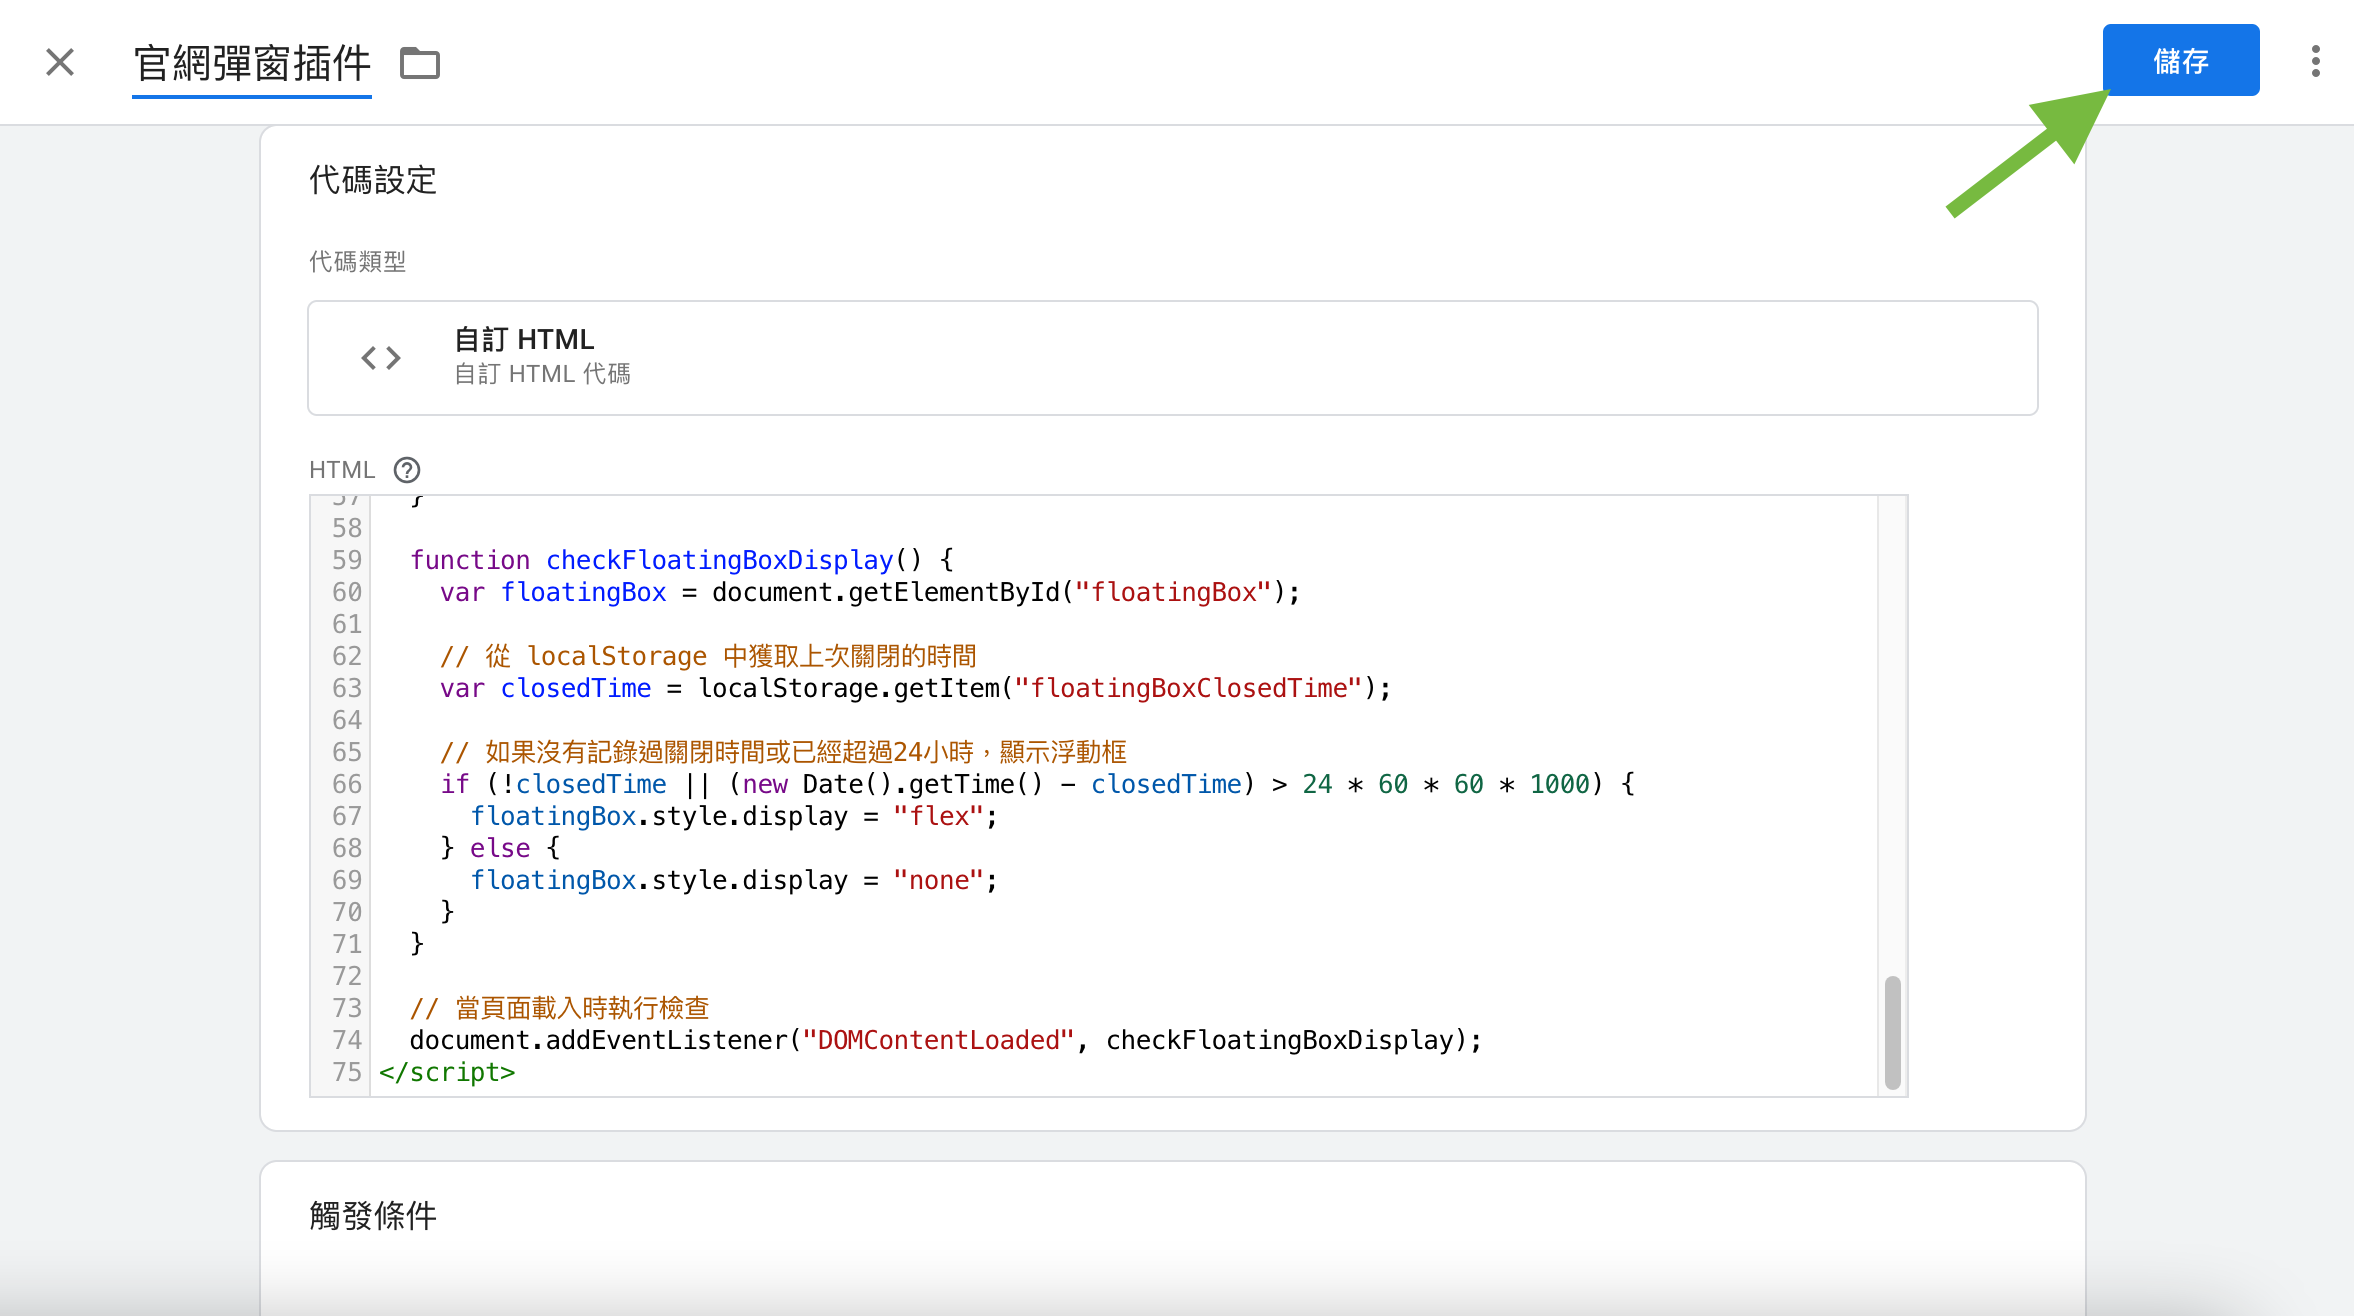Screen dimensions: 2354x1316
Task: Click the folder icon beside tag name
Action: tap(420, 63)
